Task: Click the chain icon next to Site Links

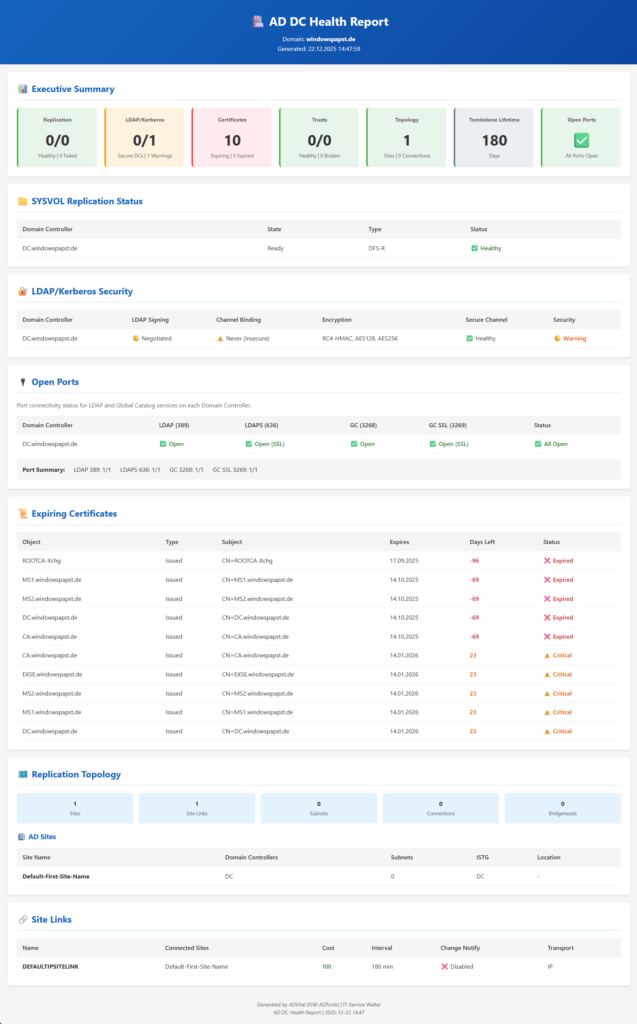Action: coord(22,919)
